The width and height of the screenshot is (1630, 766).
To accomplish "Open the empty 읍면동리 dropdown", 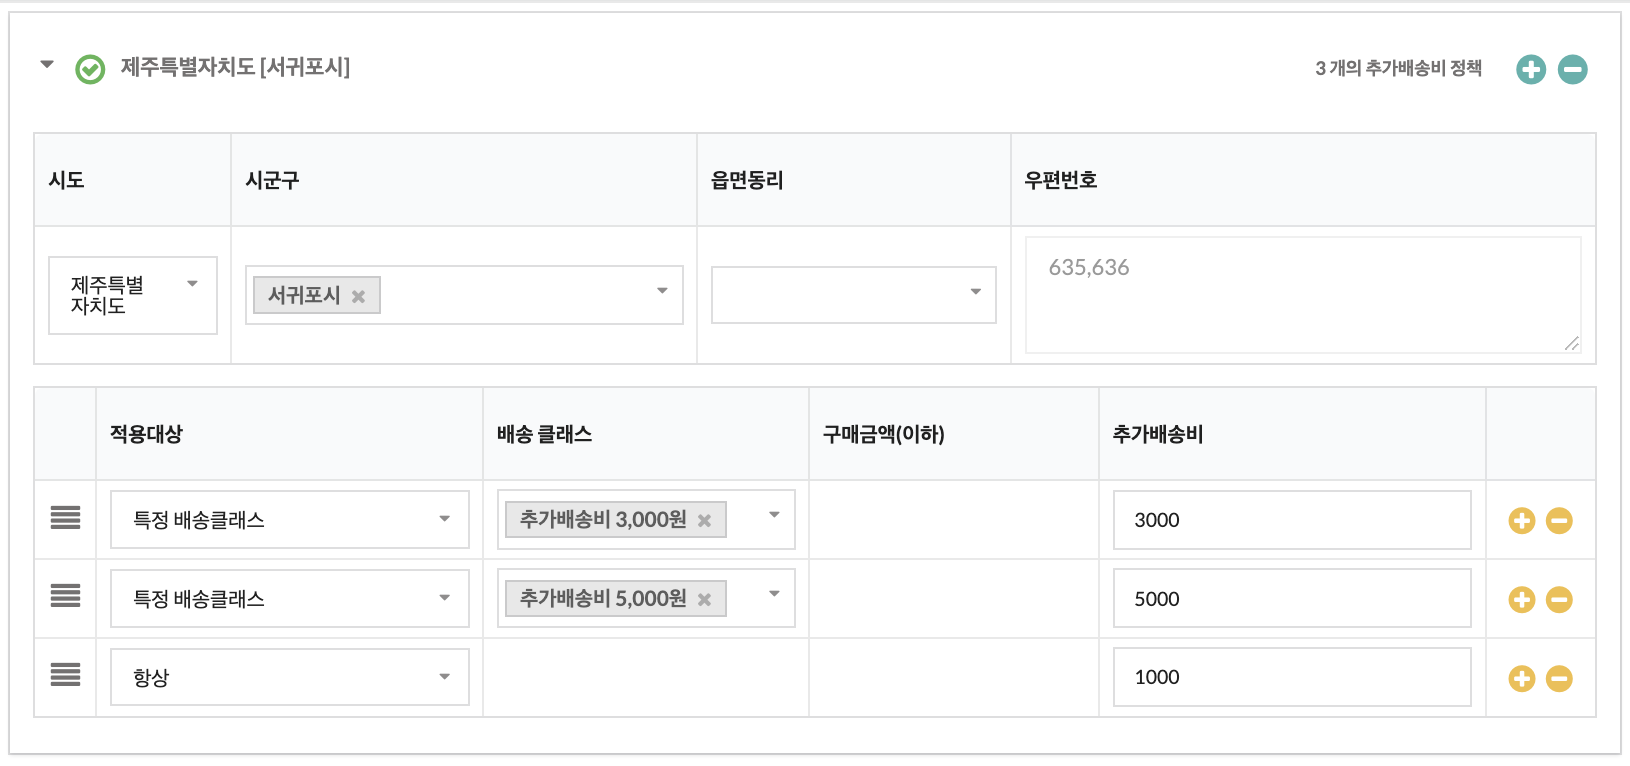I will click(x=853, y=294).
